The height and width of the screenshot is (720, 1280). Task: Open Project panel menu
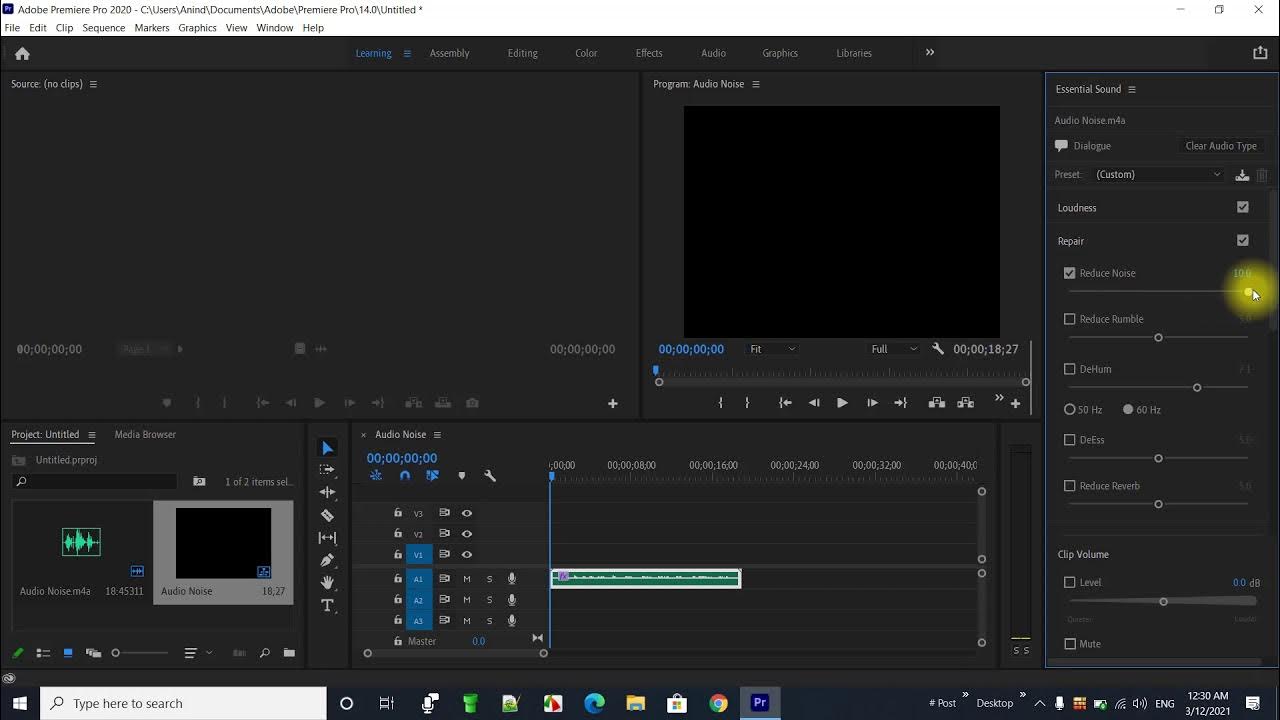pos(91,435)
